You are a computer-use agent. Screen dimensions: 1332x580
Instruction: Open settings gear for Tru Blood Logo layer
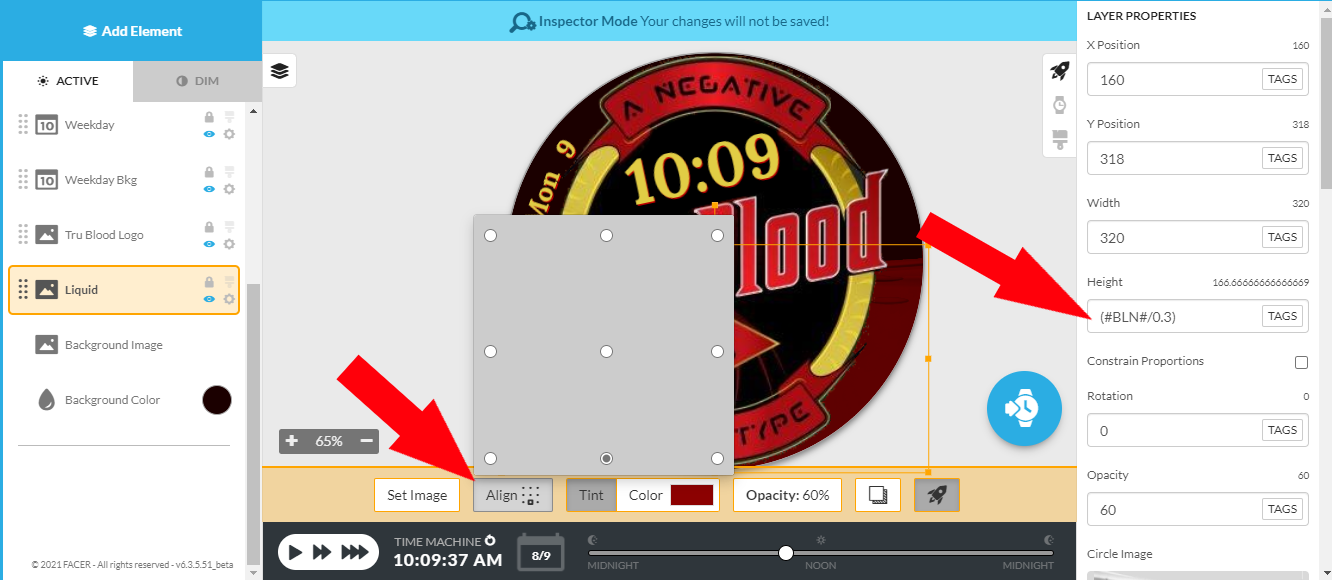[x=229, y=244]
